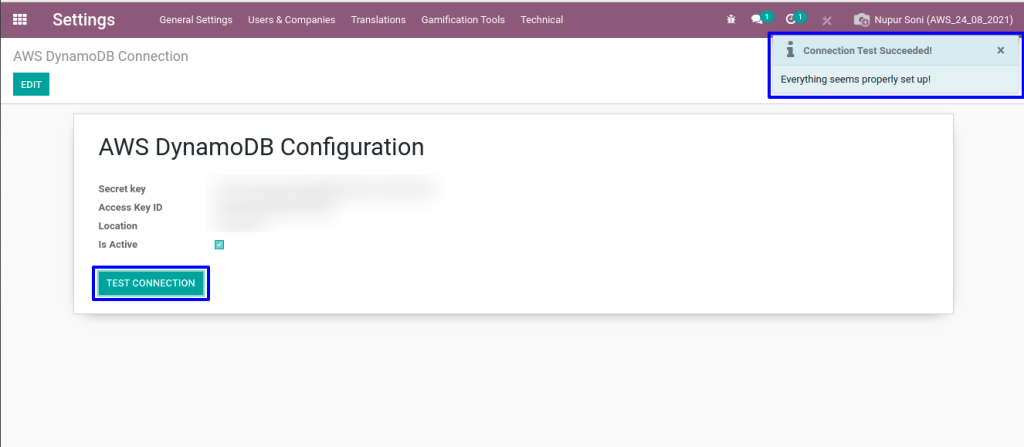The height and width of the screenshot is (447, 1024).
Task: Click the Connection Test Succeeded title
Action: pyautogui.click(x=867, y=50)
